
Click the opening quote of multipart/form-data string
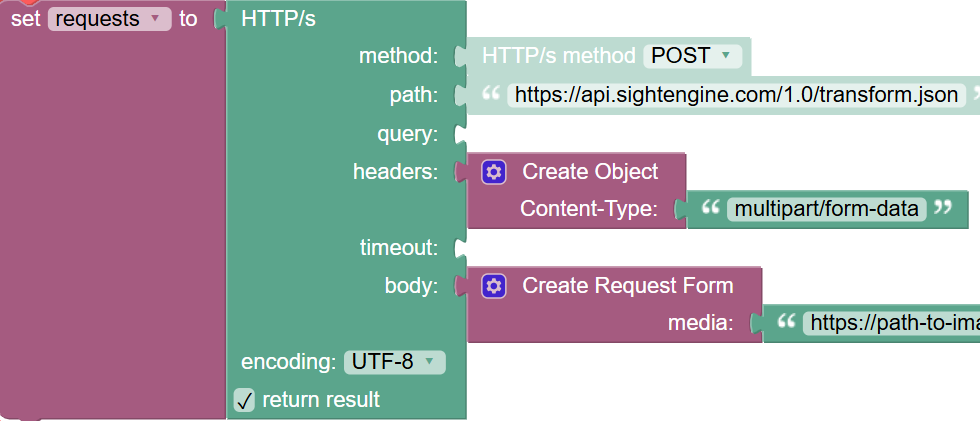click(711, 209)
